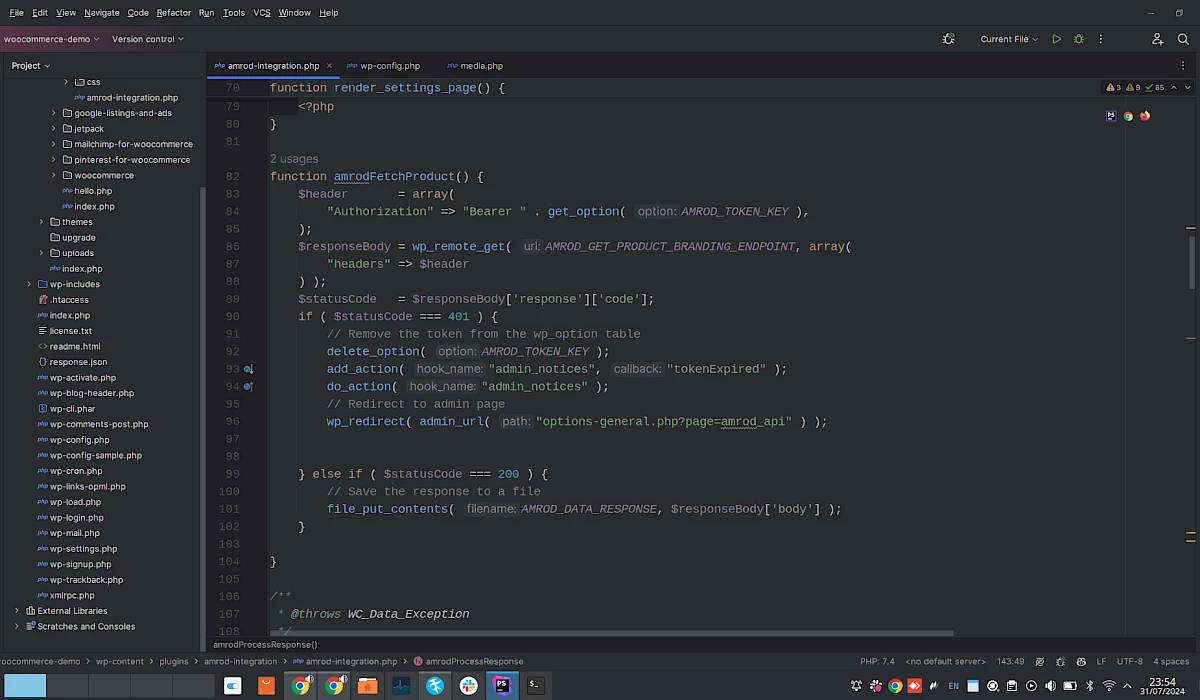Run the current file with the green play icon

1057,39
